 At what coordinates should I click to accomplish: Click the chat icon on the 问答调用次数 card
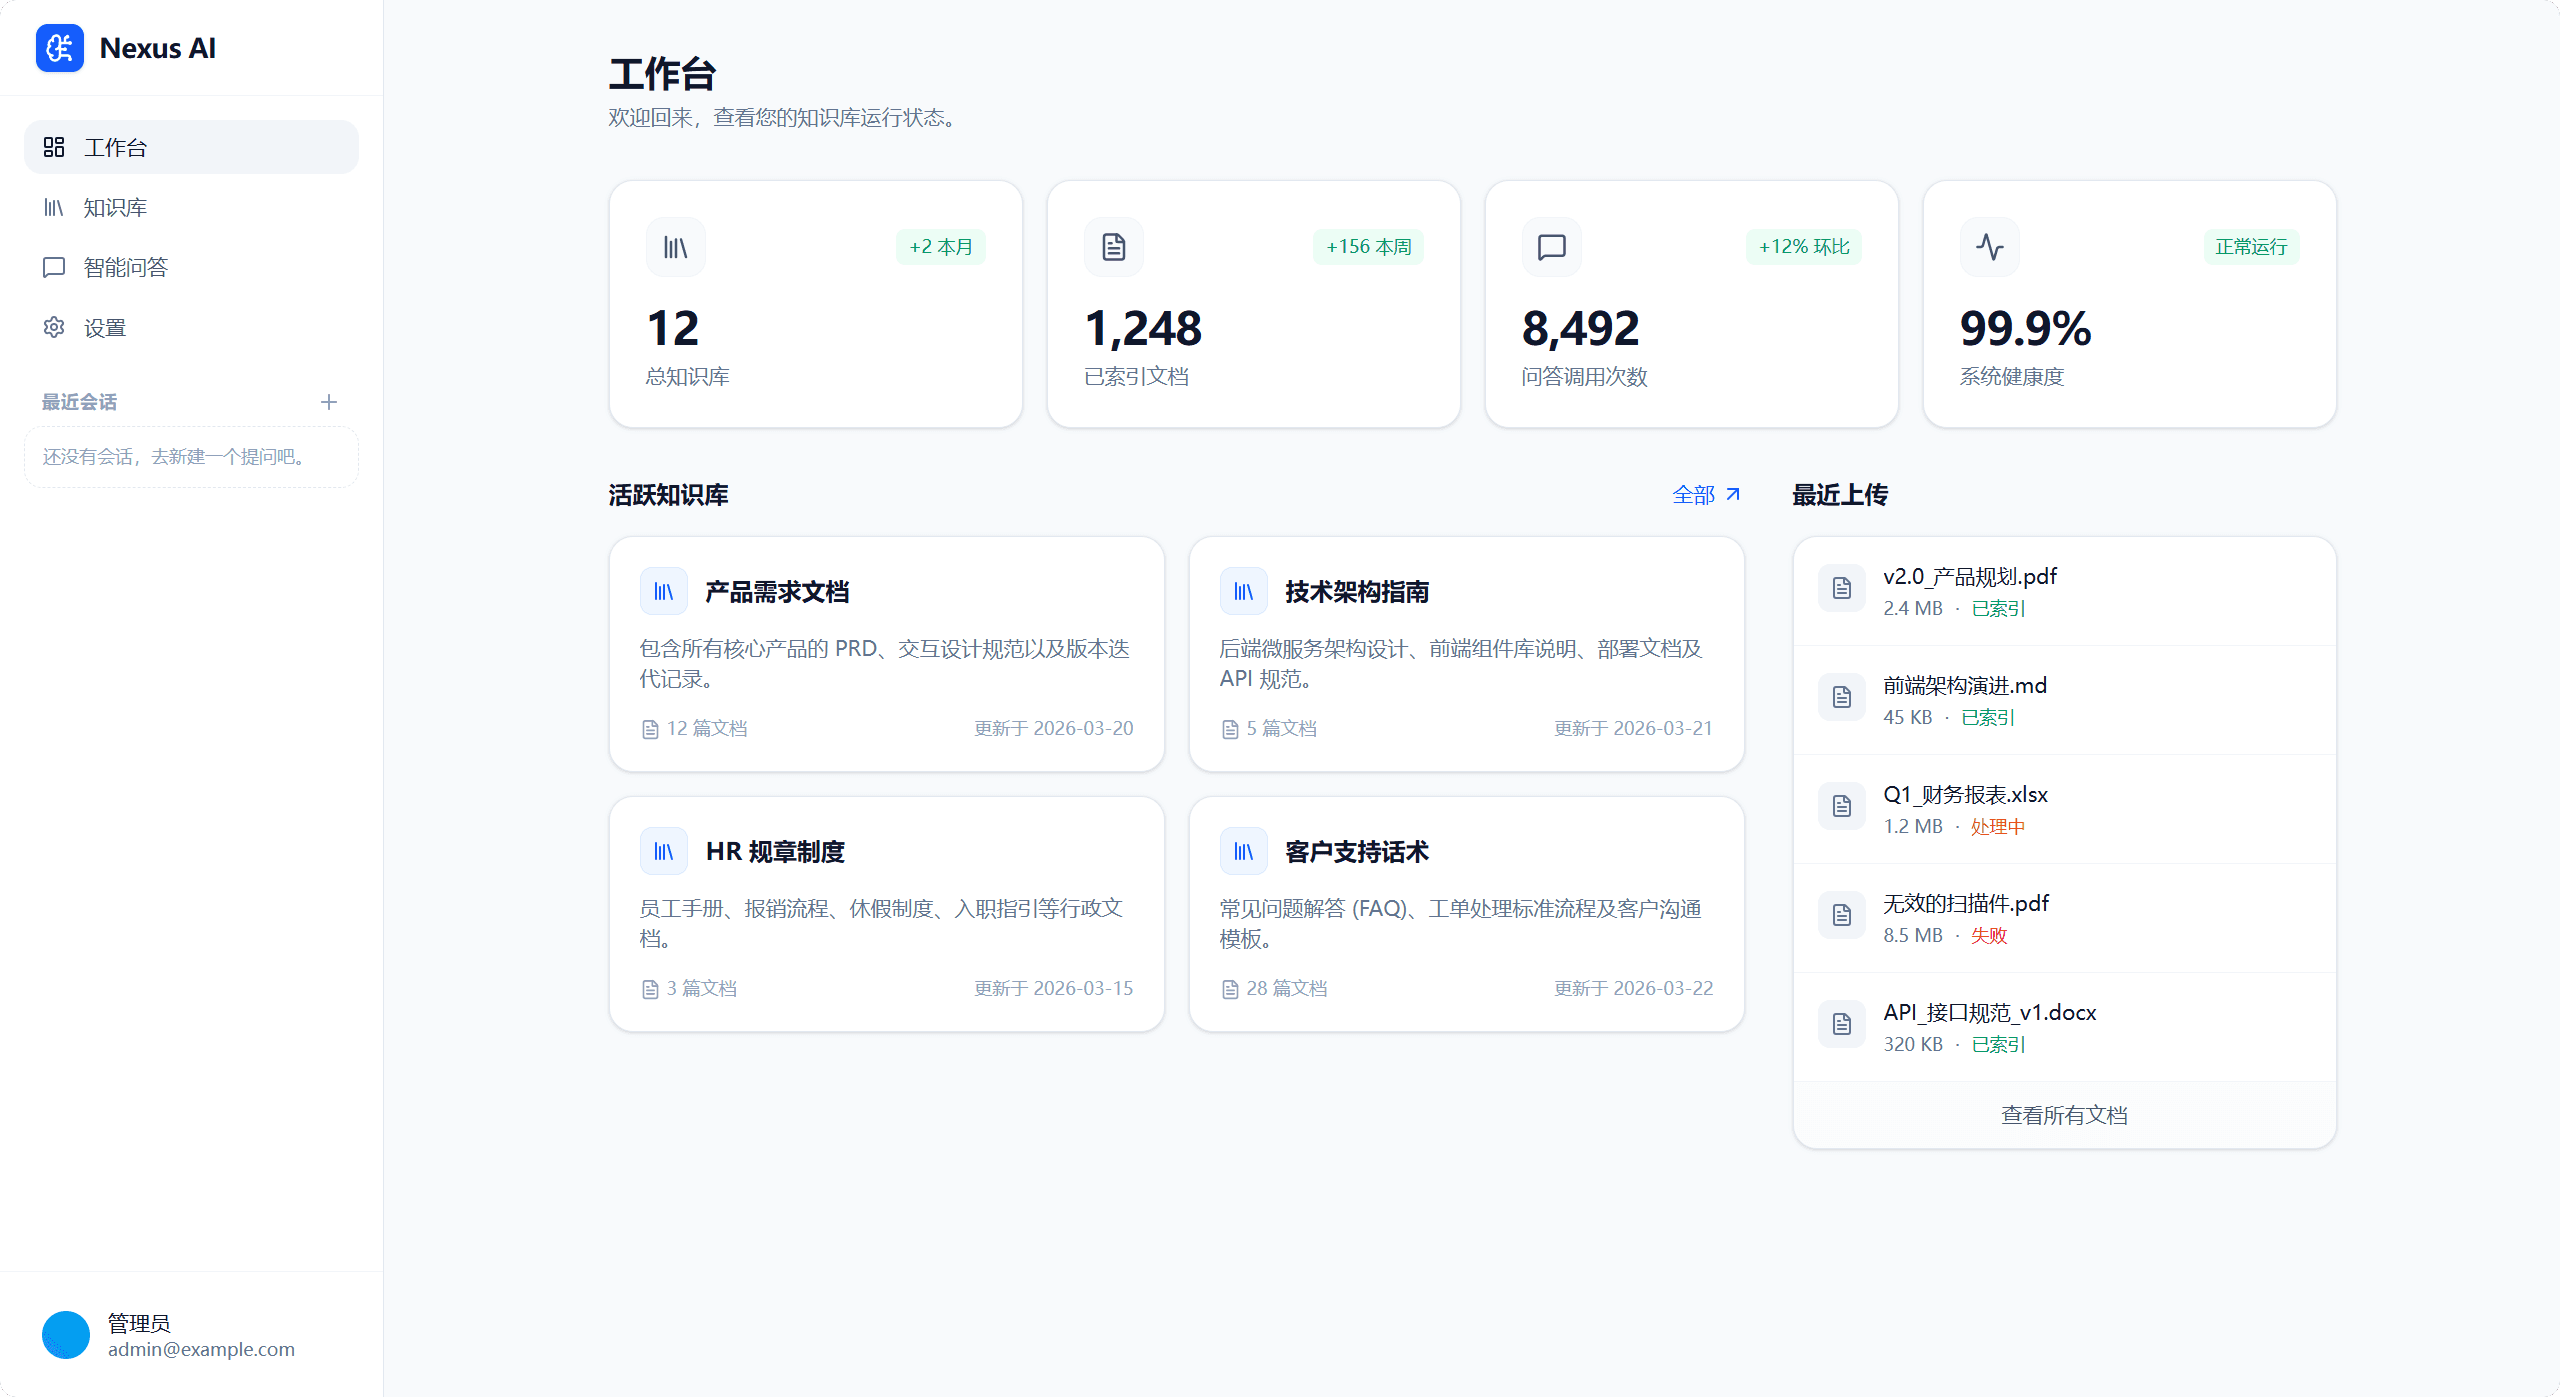(x=1551, y=247)
